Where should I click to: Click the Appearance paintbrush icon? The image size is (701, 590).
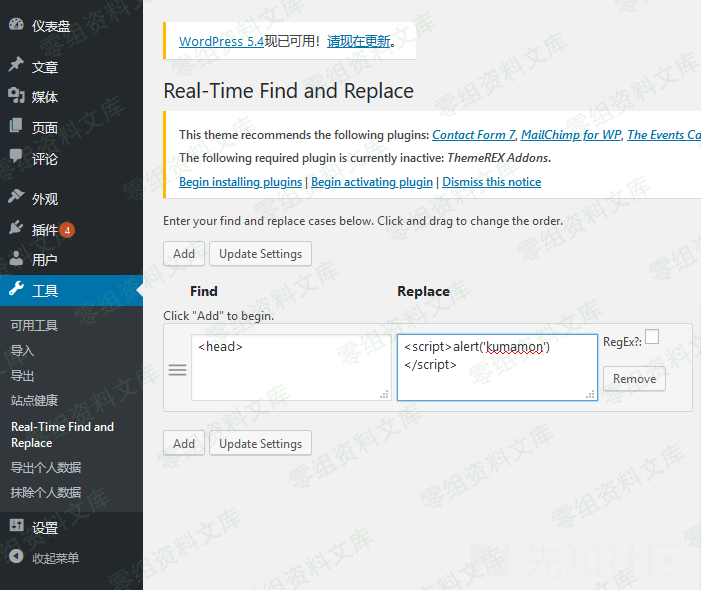point(16,198)
